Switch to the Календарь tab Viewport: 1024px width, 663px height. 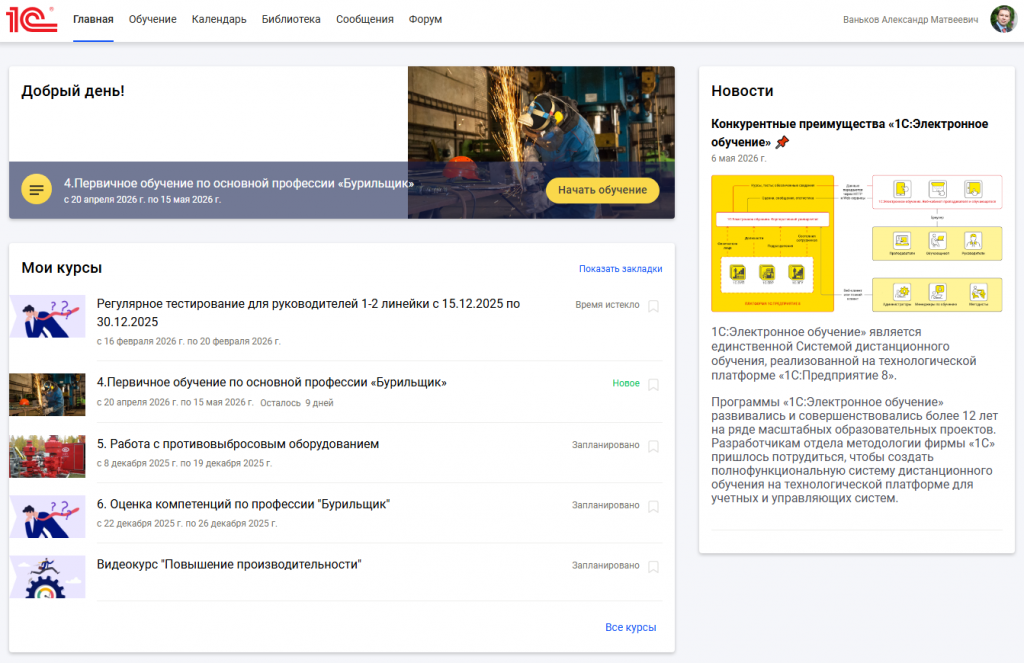(x=219, y=20)
